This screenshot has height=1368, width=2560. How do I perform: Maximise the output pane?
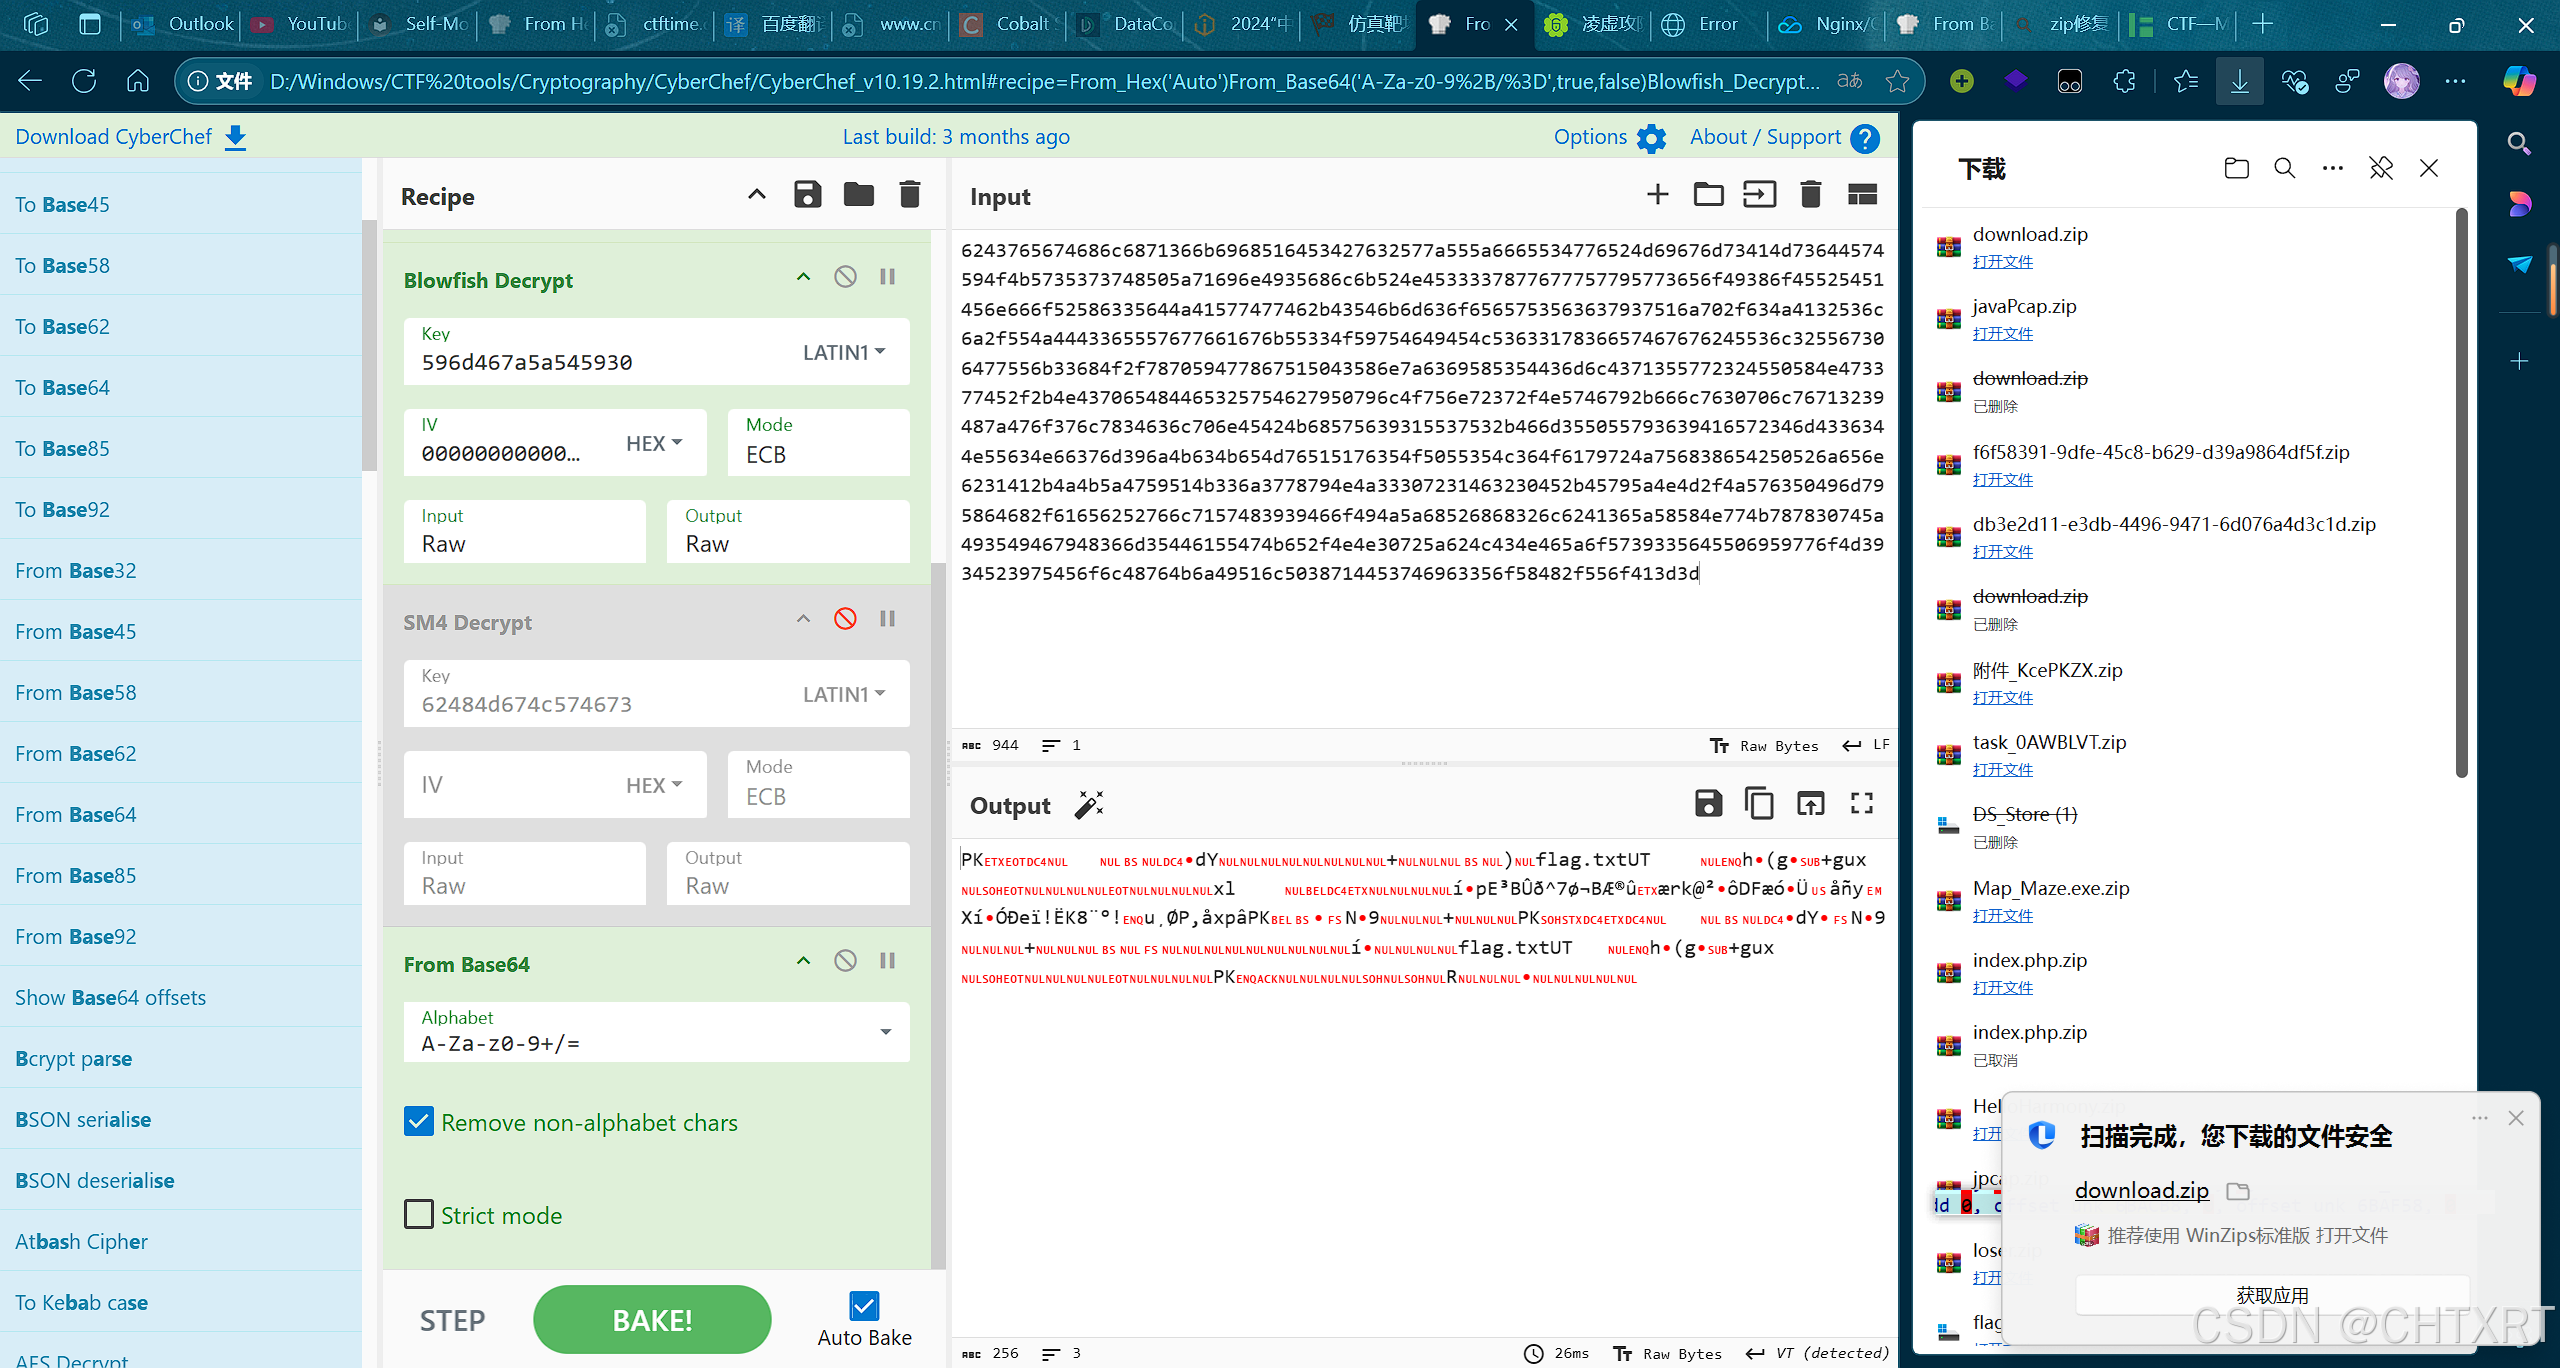(x=1862, y=803)
